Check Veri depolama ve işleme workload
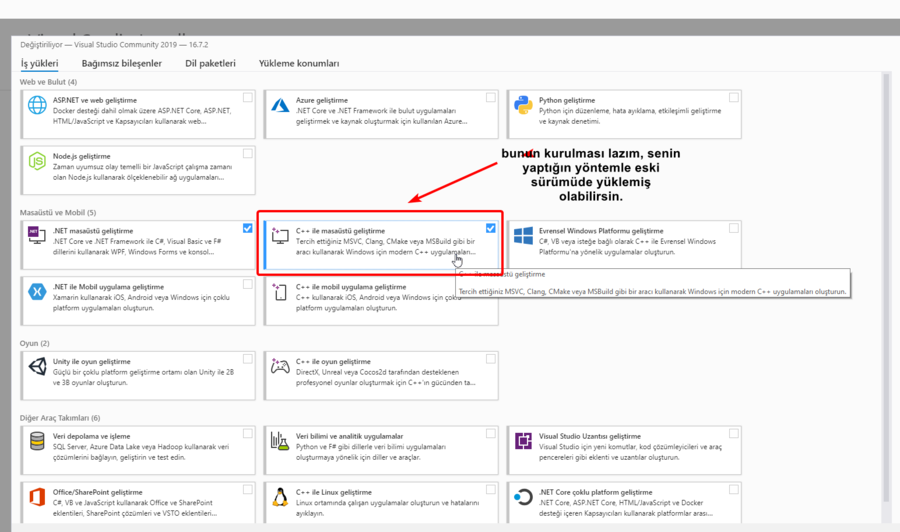This screenshot has width=900, height=532. pyautogui.click(x=247, y=434)
